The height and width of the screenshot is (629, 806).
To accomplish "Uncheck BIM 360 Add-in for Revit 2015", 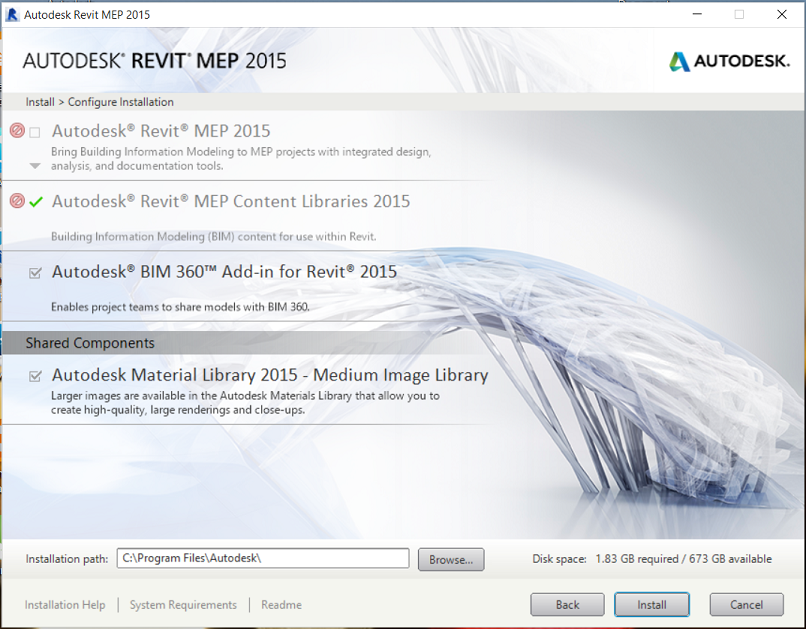I will pyautogui.click(x=35, y=273).
